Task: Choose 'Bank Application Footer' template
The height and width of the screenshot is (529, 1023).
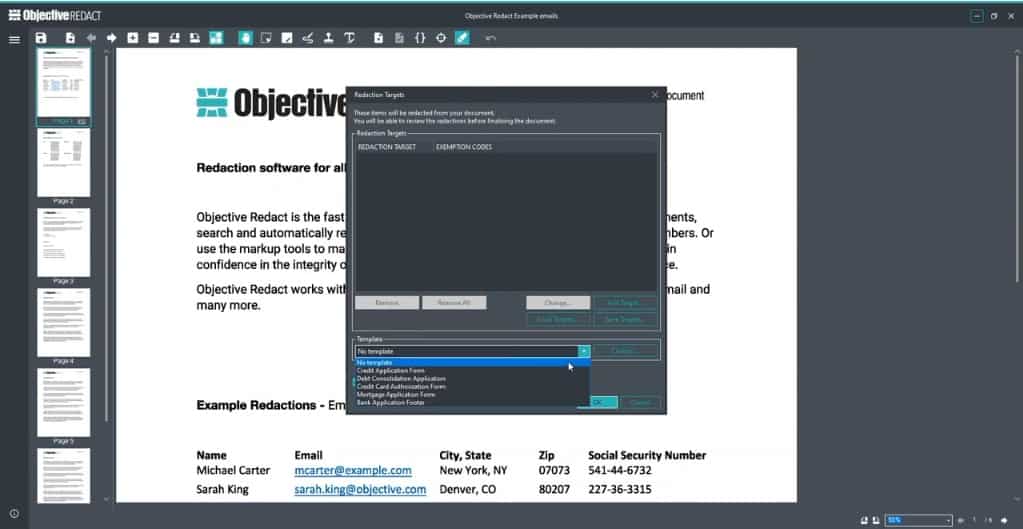Action: click(x=472, y=402)
